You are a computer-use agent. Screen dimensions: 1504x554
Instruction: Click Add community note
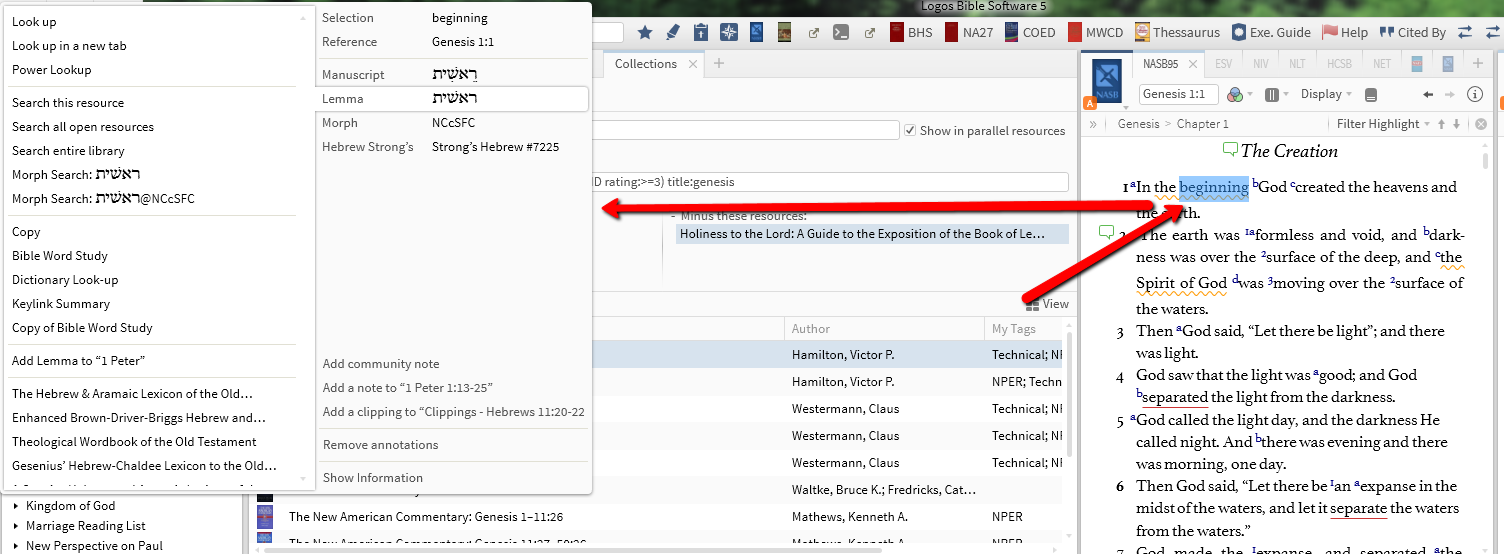(380, 363)
